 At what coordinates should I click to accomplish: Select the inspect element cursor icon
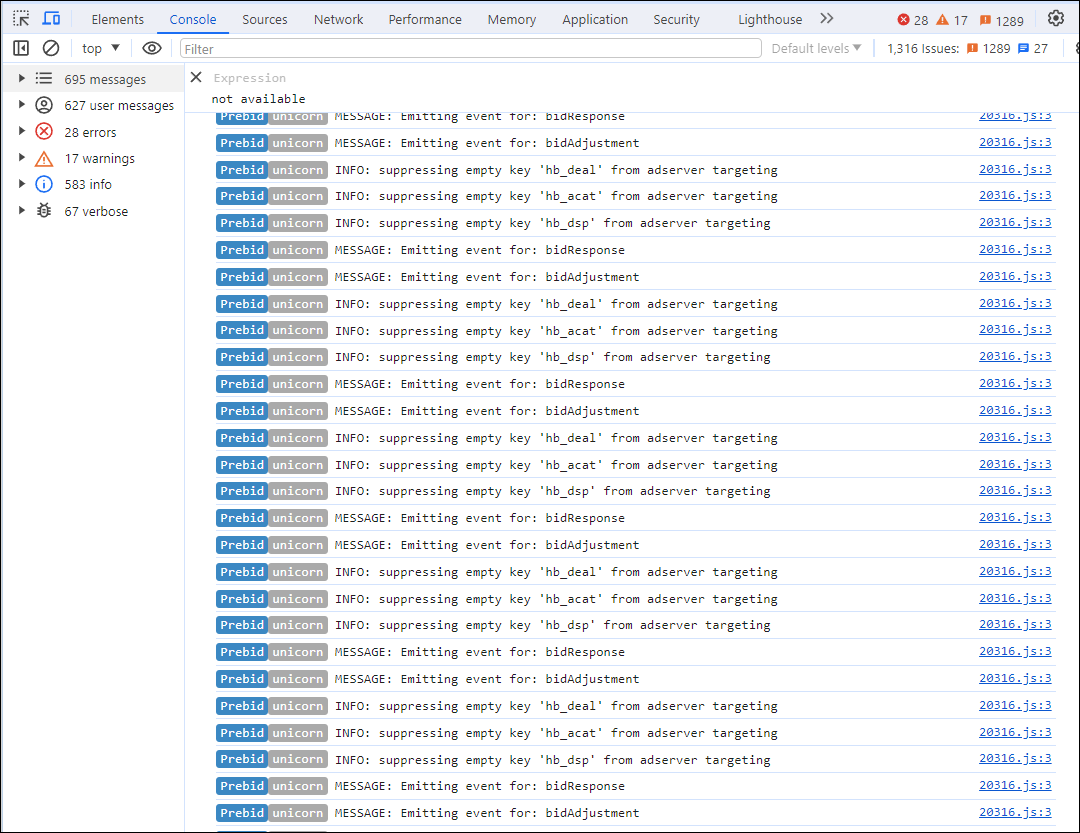pos(21,18)
